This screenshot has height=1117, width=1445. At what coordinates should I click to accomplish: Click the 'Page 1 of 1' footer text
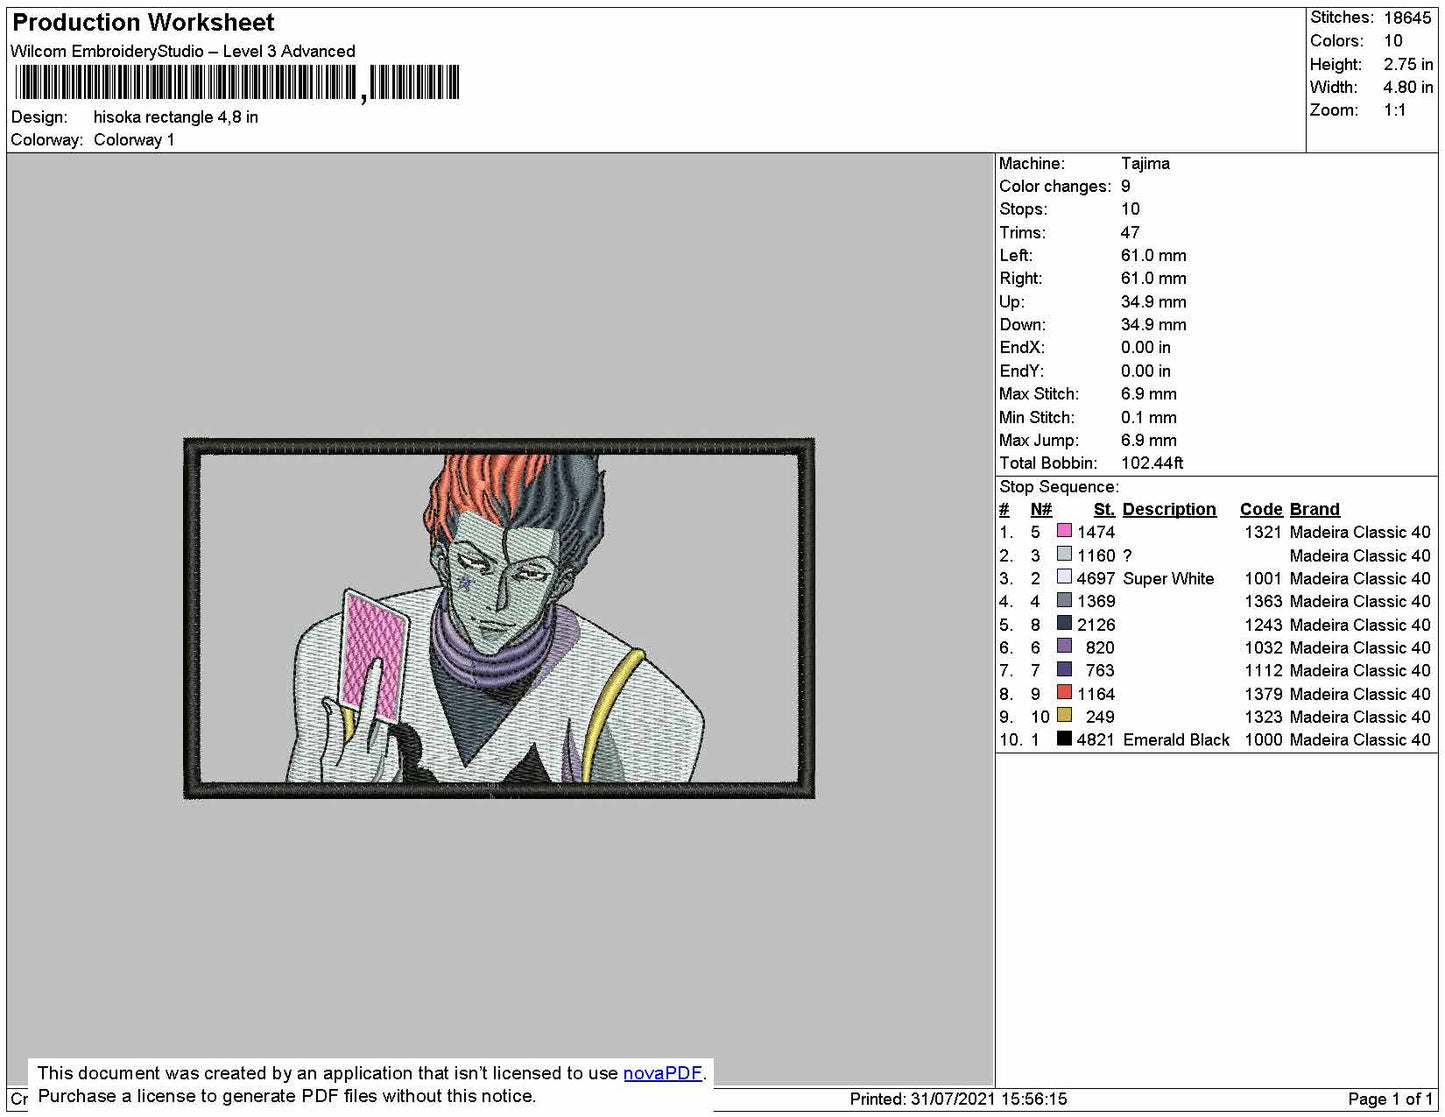tap(1390, 1099)
